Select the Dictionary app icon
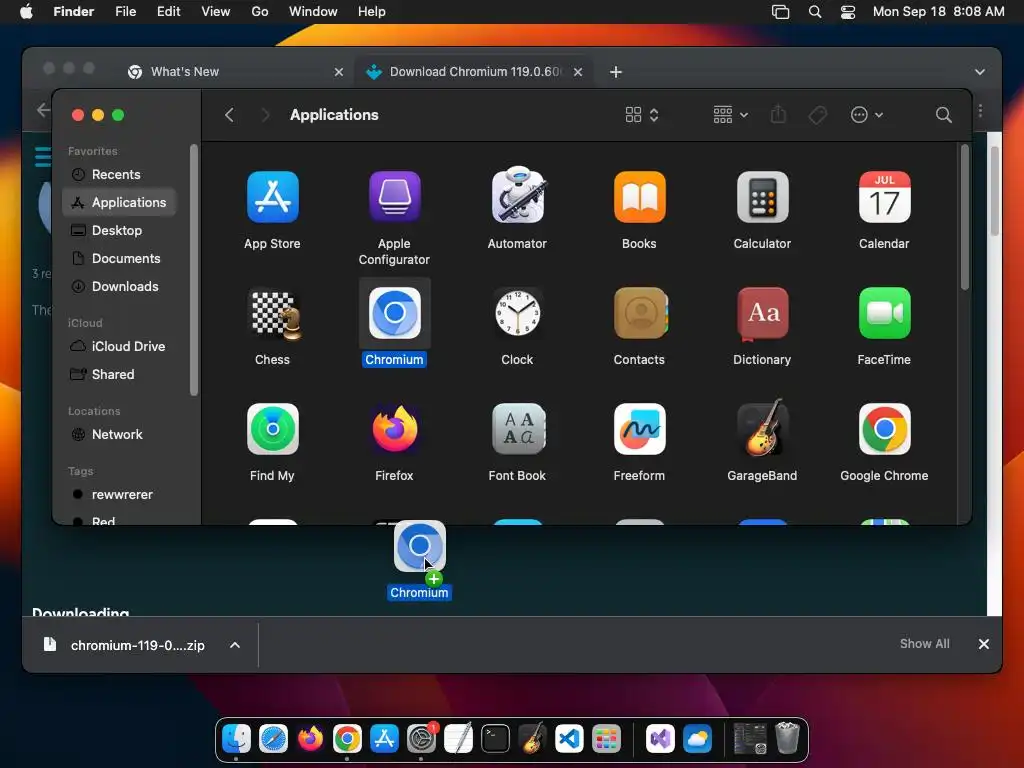This screenshot has width=1024, height=768. pyautogui.click(x=762, y=313)
